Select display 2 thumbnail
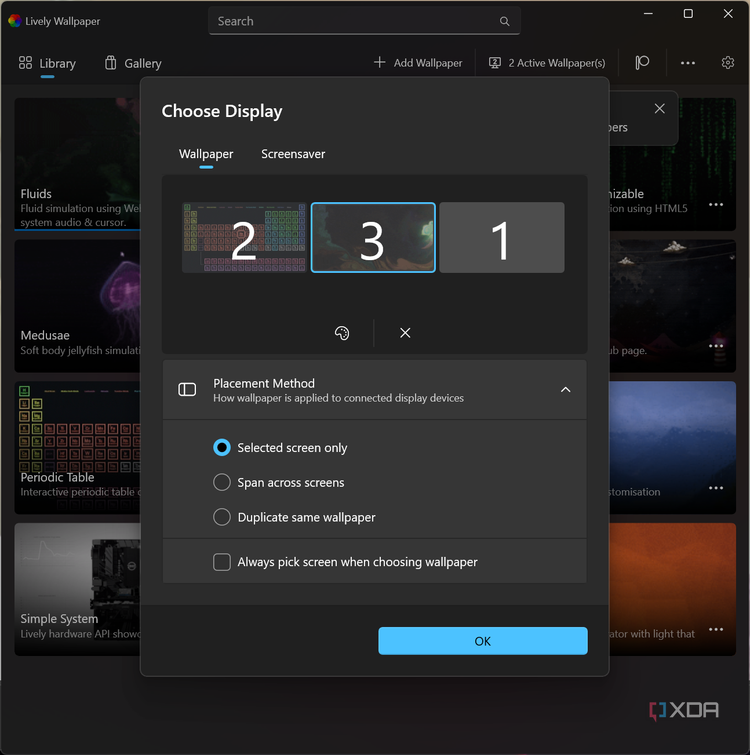The image size is (750, 755). pyautogui.click(x=244, y=237)
